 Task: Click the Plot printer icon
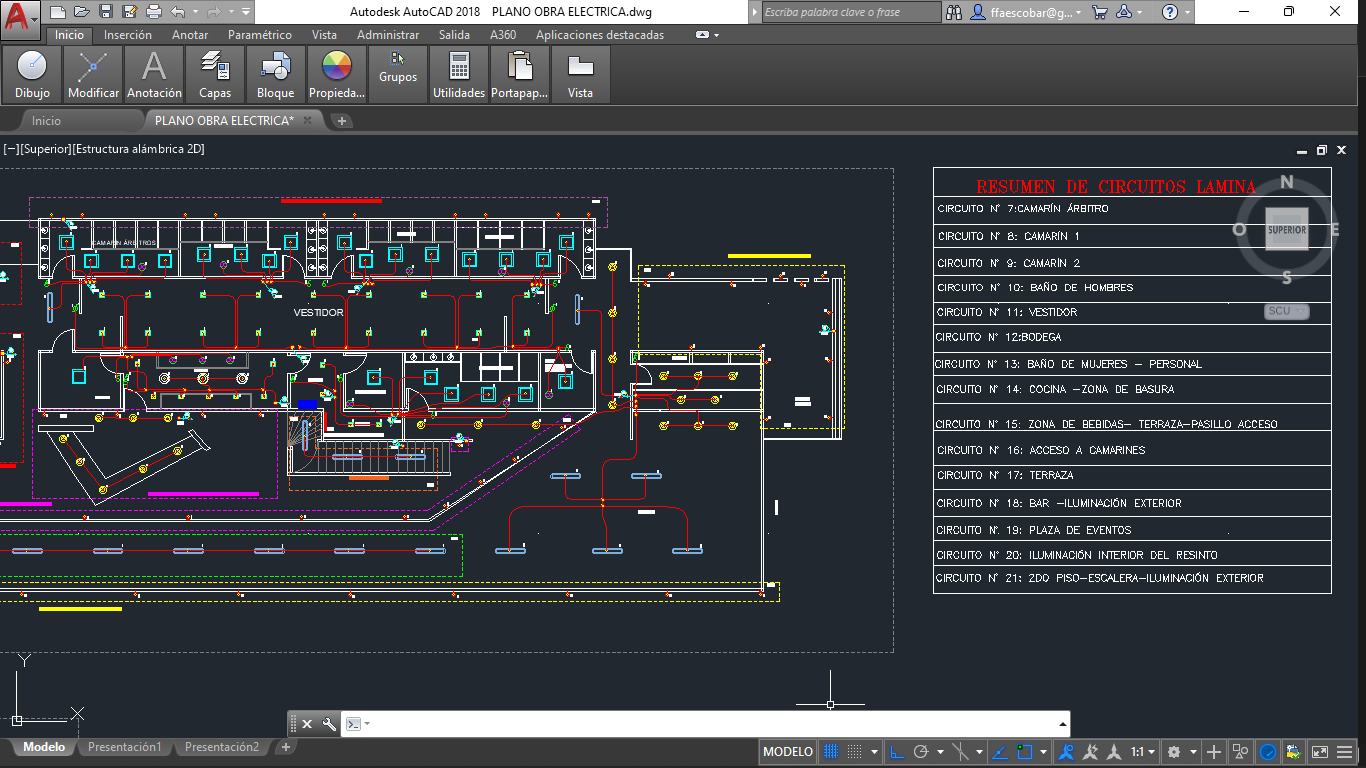point(154,12)
